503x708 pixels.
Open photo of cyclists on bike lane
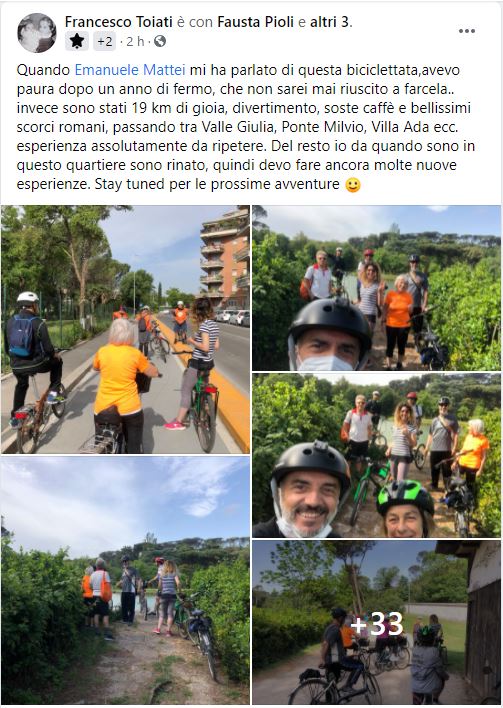126,329
